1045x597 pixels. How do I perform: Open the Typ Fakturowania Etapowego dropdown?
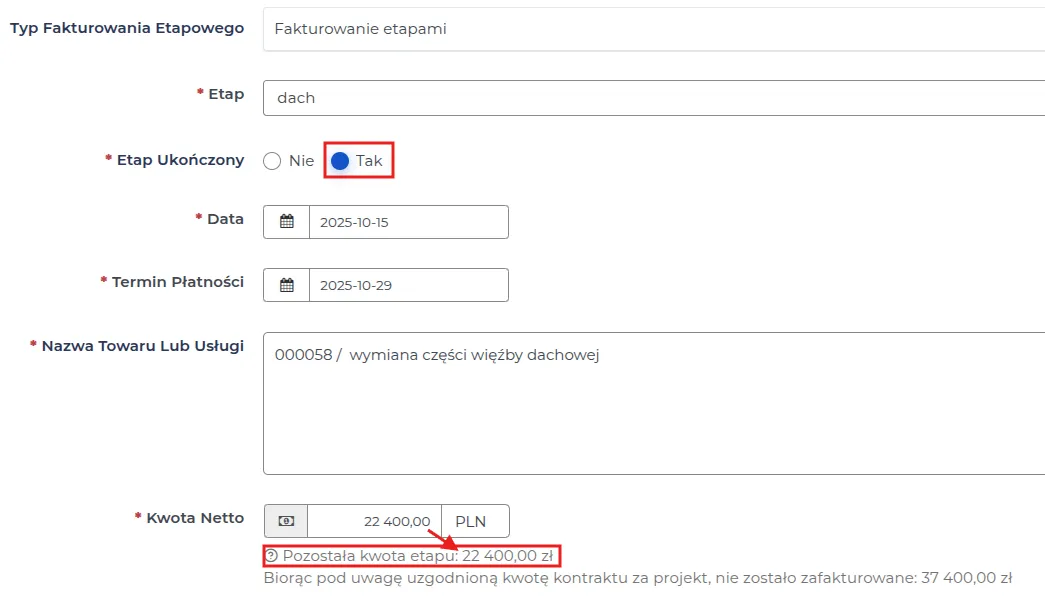click(654, 29)
